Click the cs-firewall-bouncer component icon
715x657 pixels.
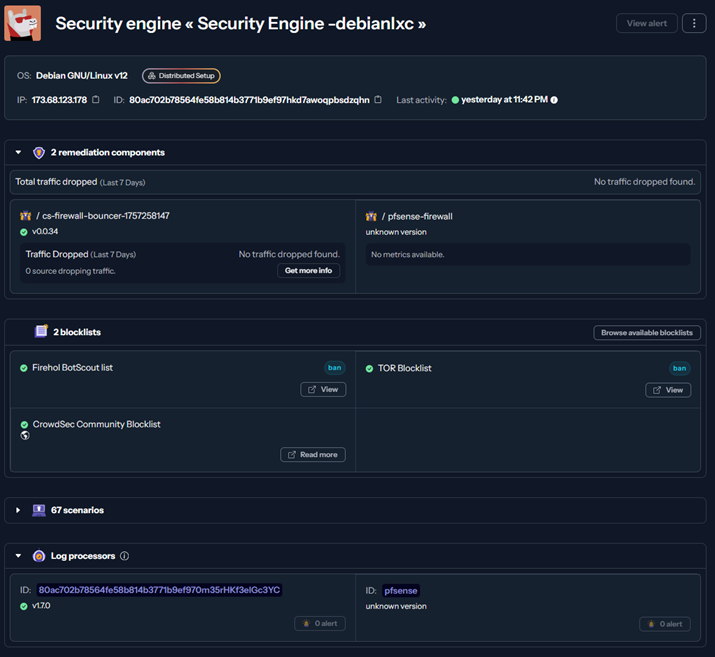[26, 216]
